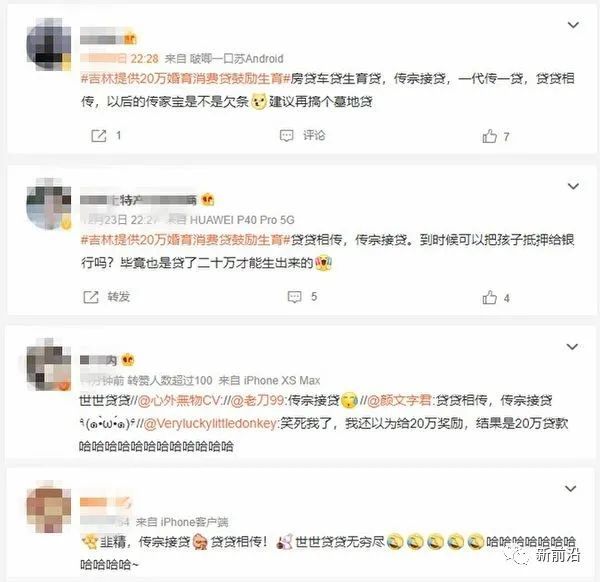Image resolution: width=600 pixels, height=582 pixels.
Task: Expand chevron menu on iPhone XS Max post
Action: coord(572,347)
